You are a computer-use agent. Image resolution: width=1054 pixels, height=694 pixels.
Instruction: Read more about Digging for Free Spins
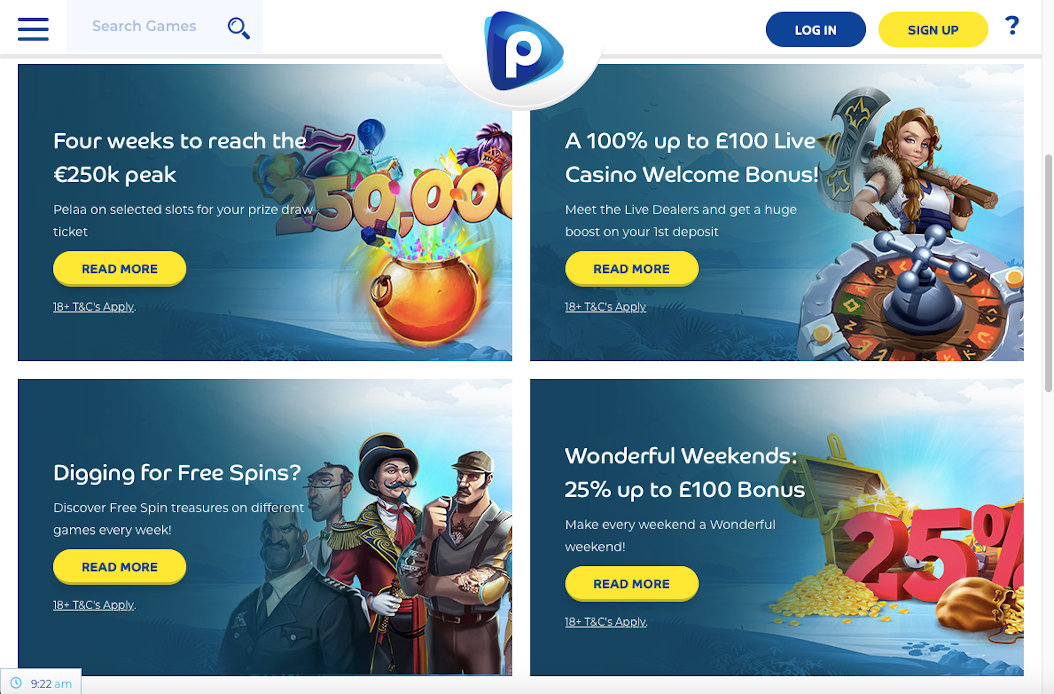(120, 567)
